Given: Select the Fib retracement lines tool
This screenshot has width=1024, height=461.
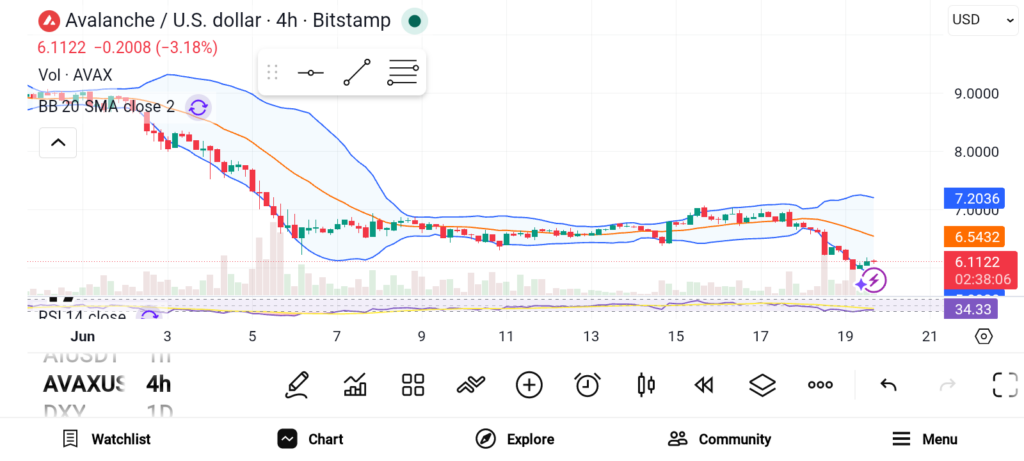Looking at the screenshot, I should tap(403, 72).
